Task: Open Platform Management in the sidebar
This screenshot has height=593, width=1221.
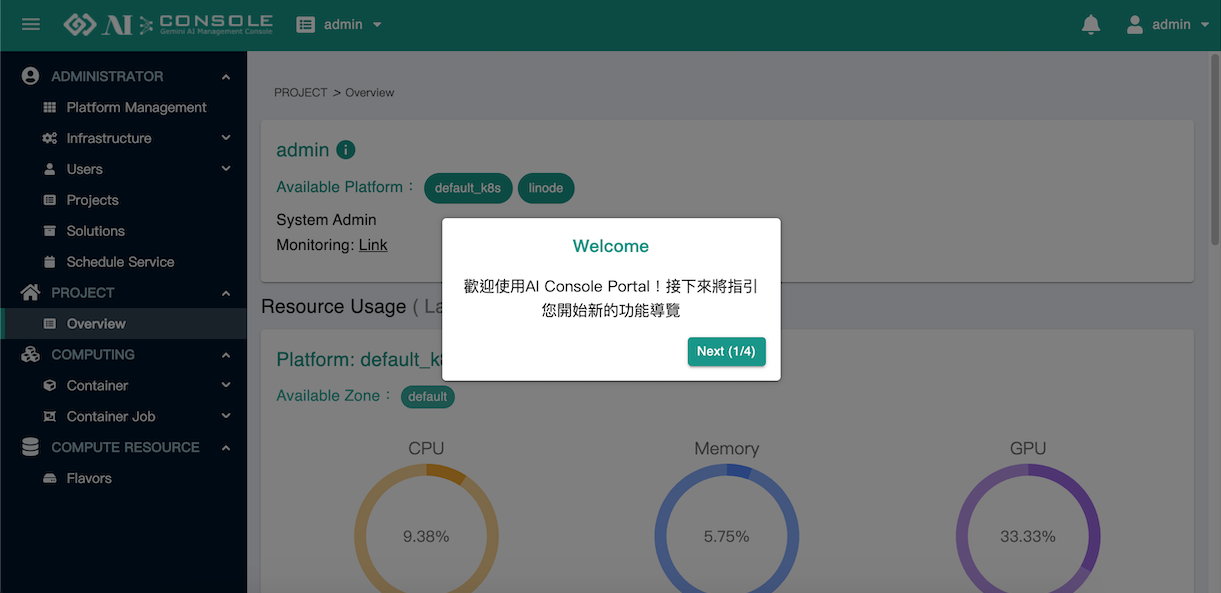Action: (123, 107)
